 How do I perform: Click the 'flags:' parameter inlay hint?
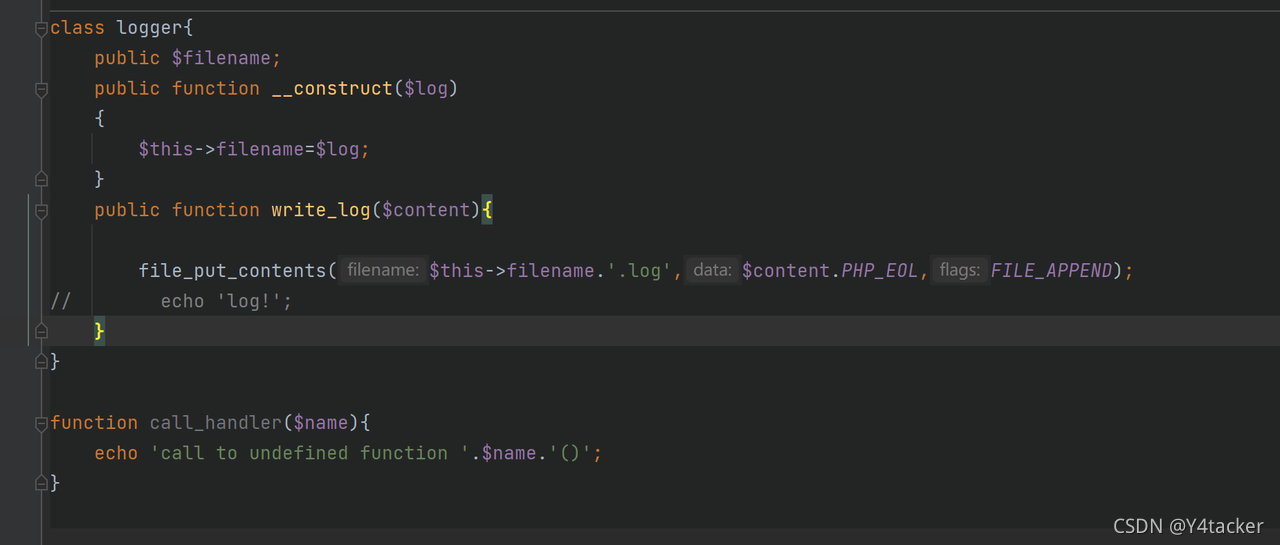coord(960,271)
